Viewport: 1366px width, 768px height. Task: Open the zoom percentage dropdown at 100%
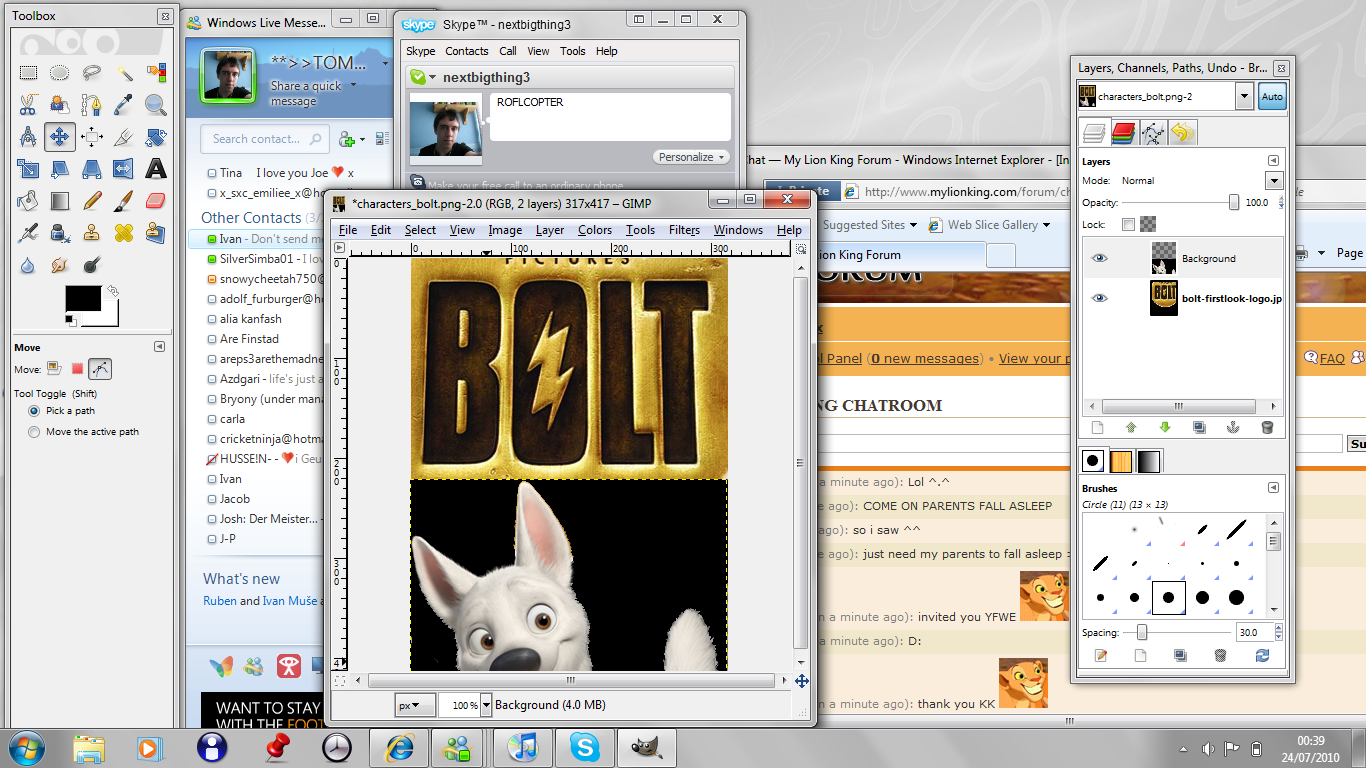486,705
